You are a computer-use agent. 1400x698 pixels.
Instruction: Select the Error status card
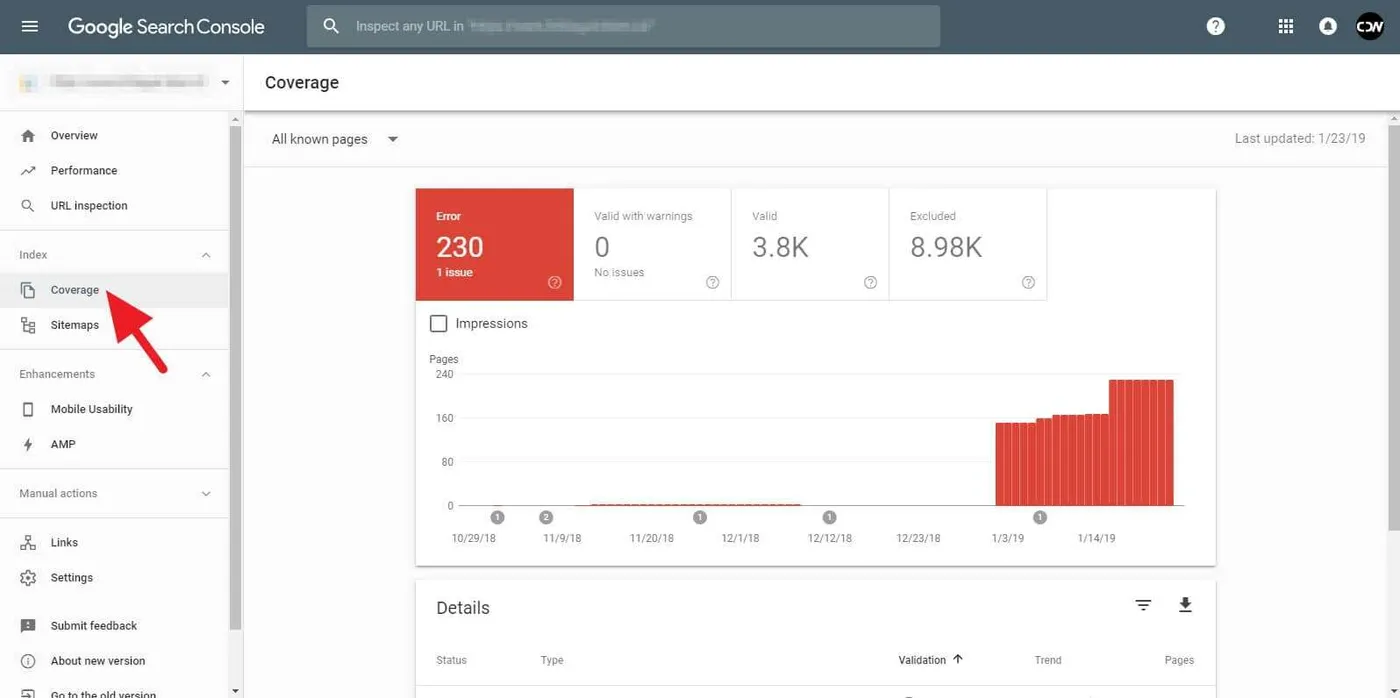click(495, 245)
